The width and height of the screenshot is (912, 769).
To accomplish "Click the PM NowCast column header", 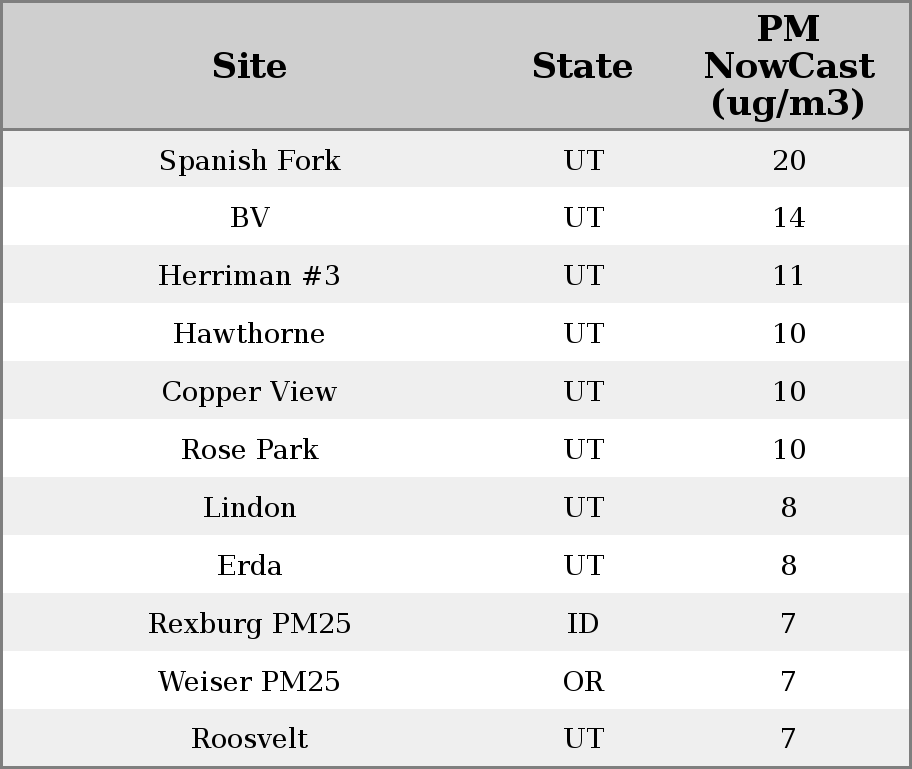I will click(x=788, y=66).
